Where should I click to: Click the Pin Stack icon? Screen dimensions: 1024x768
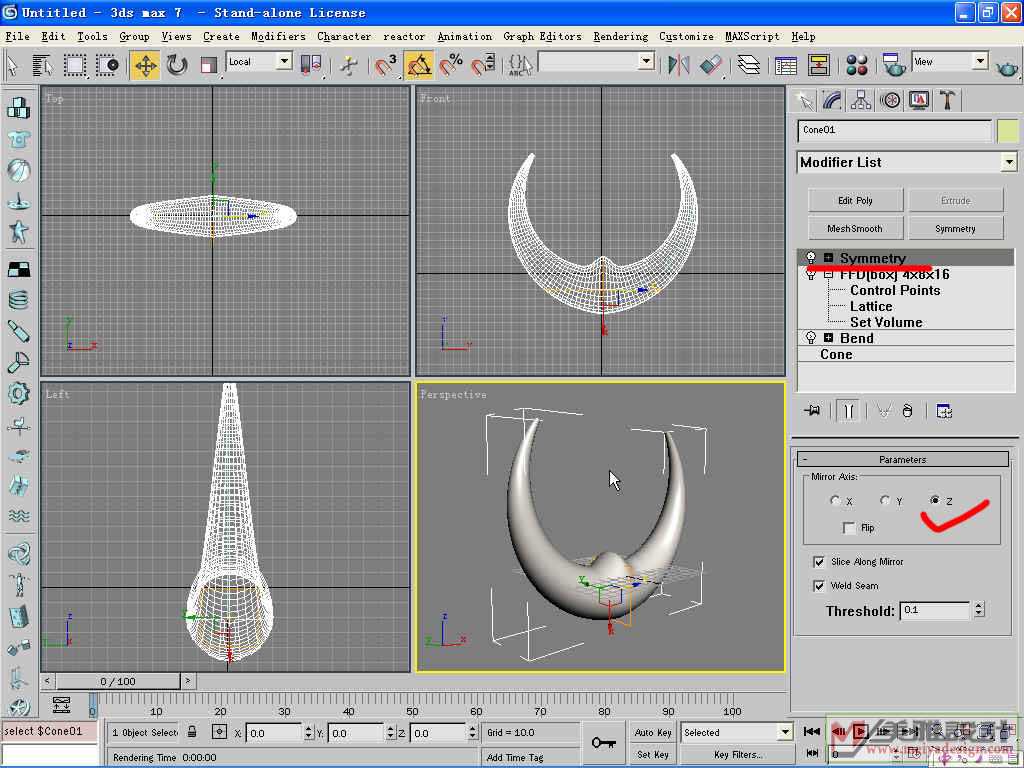(813, 411)
